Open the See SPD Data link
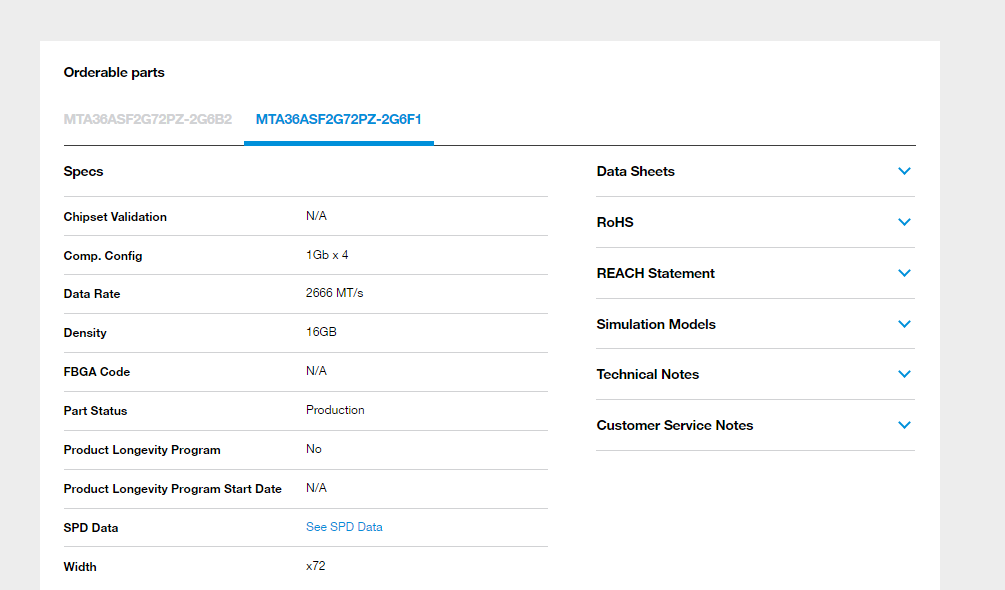This screenshot has width=1005, height=590. [x=344, y=527]
